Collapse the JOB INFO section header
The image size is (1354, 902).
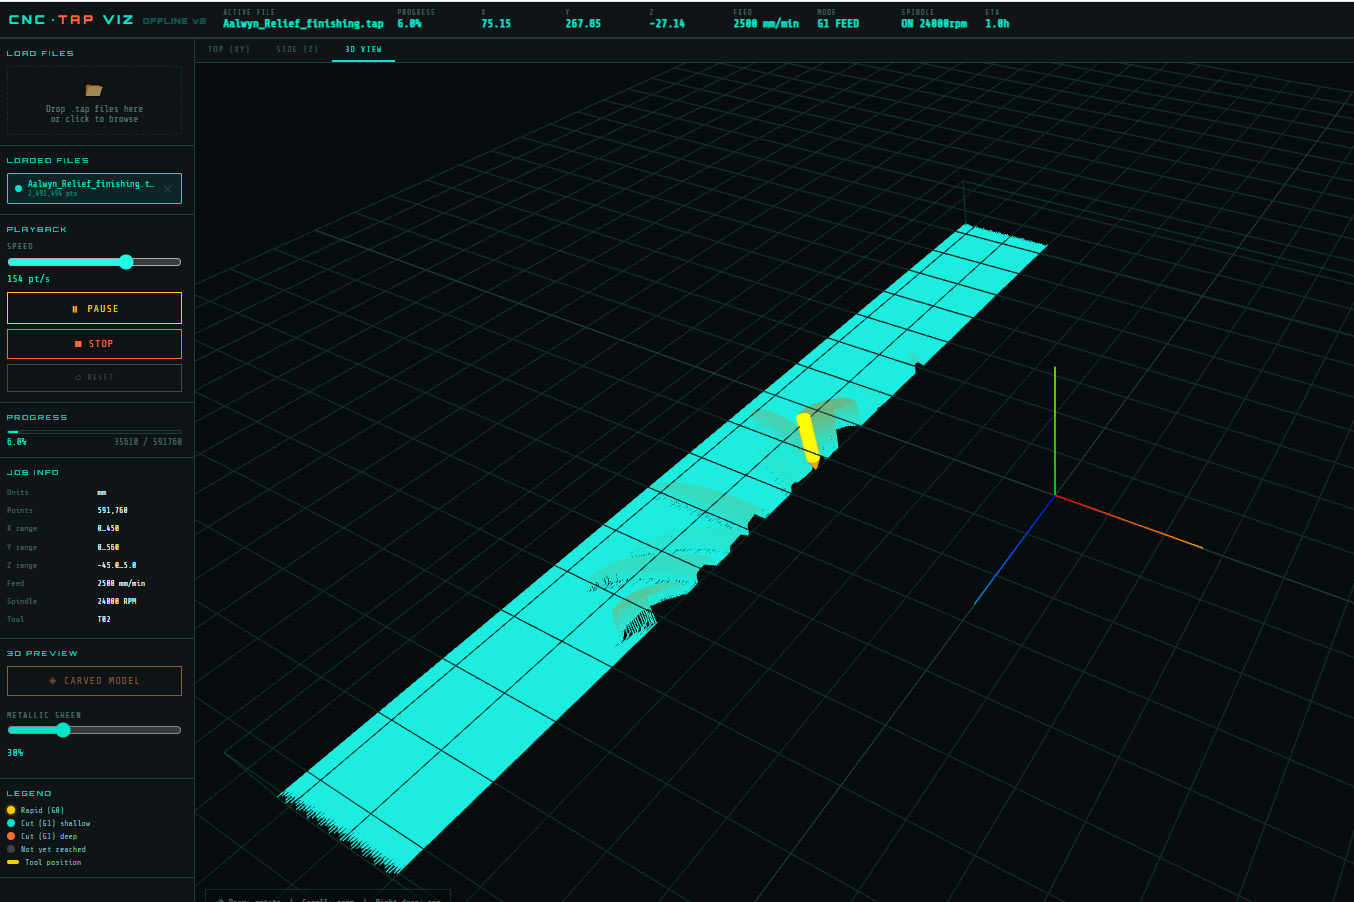coord(32,471)
